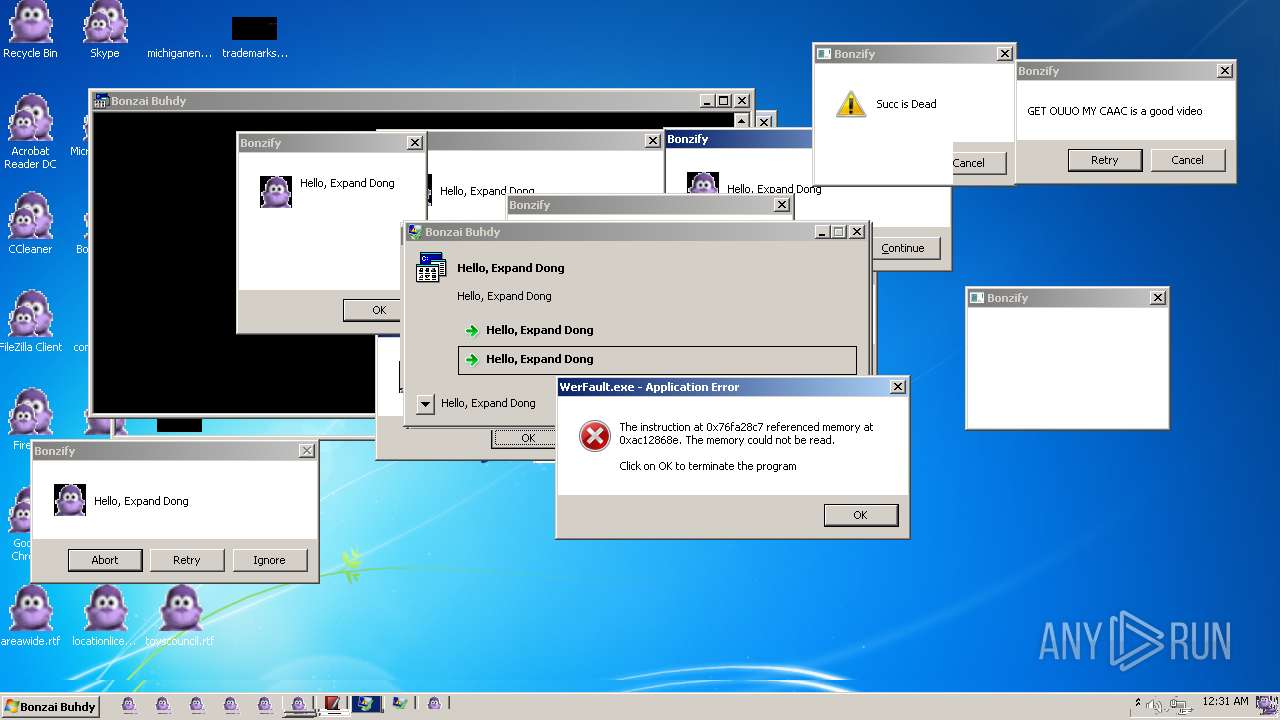Image resolution: width=1280 pixels, height=720 pixels.
Task: Click the title bar icon of the empty Bonzify window
Action: [977, 297]
